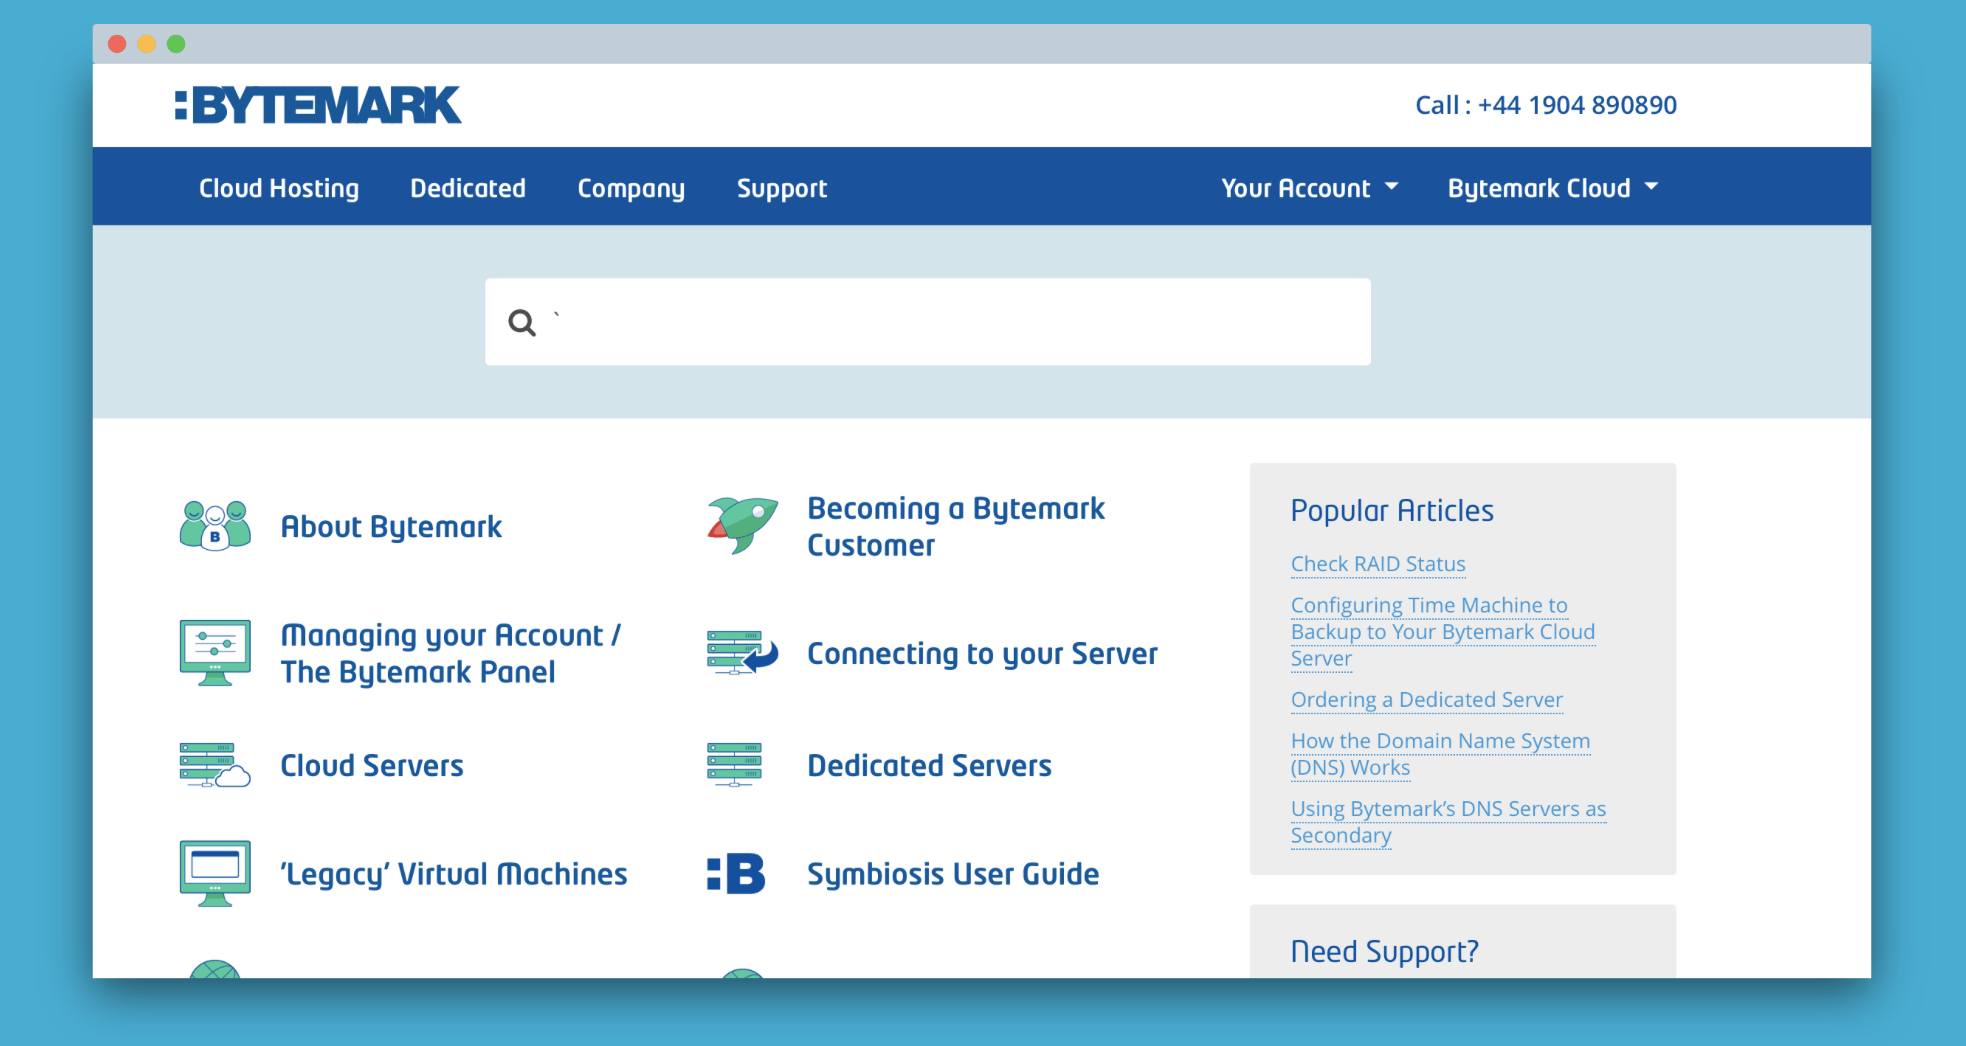
Task: Open the Cloud Hosting menu
Action: 279,188
